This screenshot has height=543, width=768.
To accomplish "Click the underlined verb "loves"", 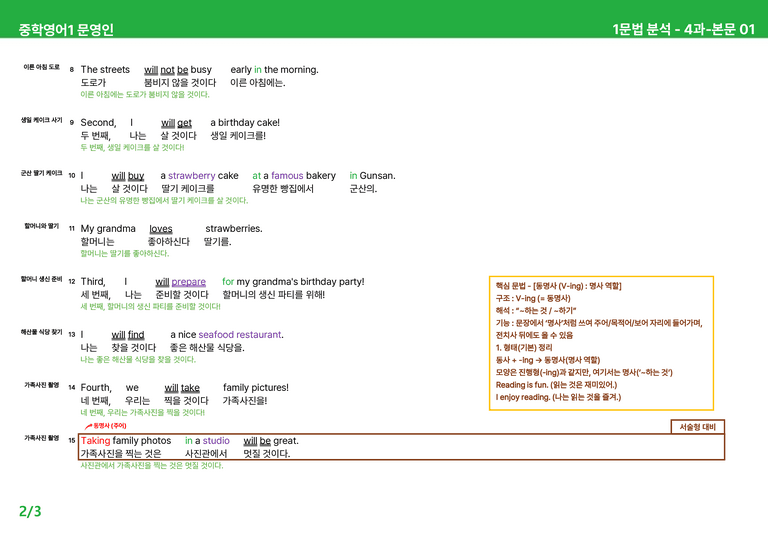I will 161,229.
